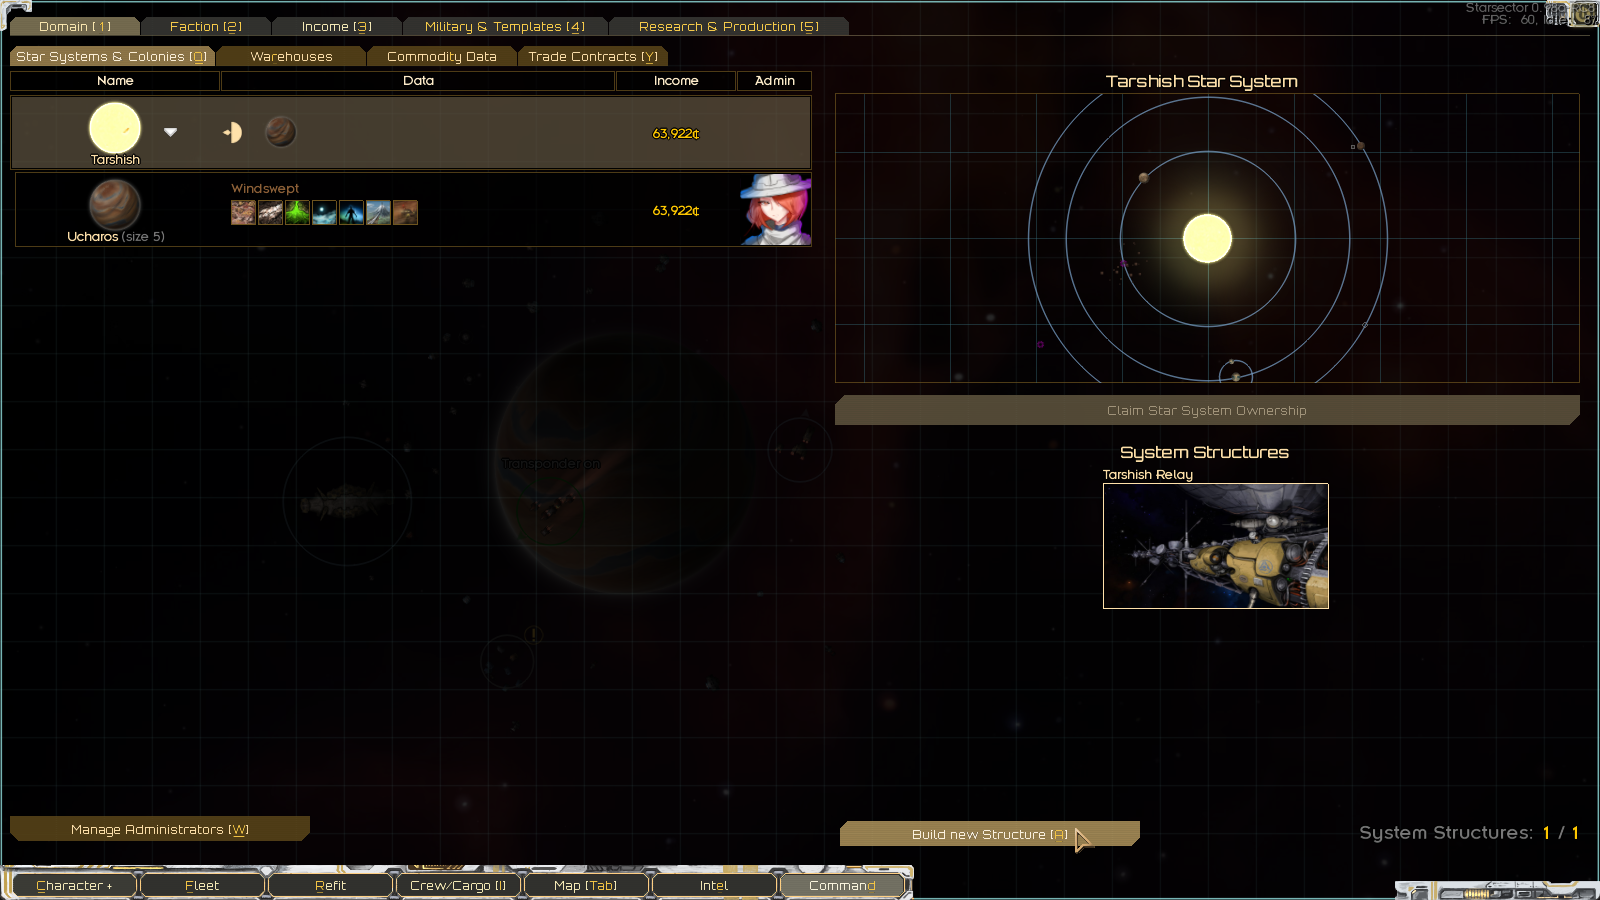
Task: Open the Tarshish Relay structure image
Action: pyautogui.click(x=1216, y=546)
